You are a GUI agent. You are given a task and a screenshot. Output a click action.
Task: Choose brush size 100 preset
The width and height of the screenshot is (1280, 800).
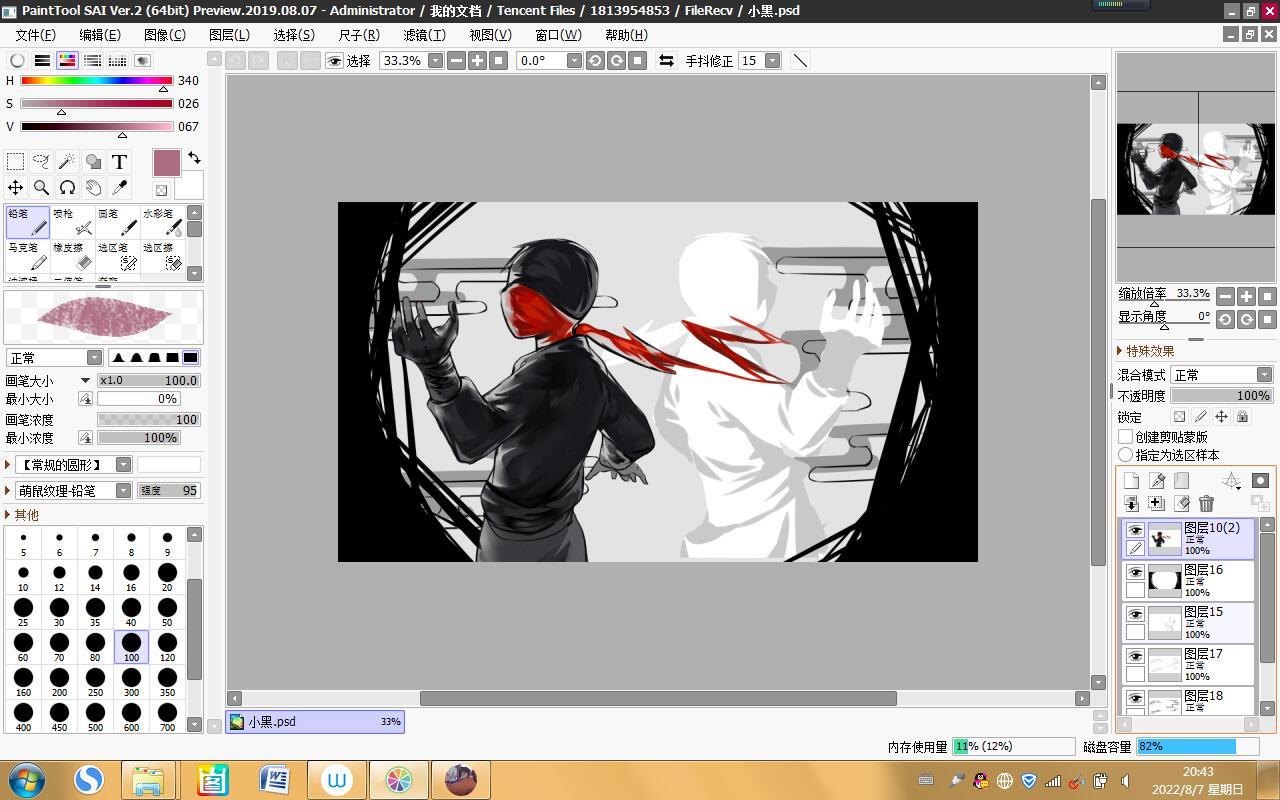[131, 646]
